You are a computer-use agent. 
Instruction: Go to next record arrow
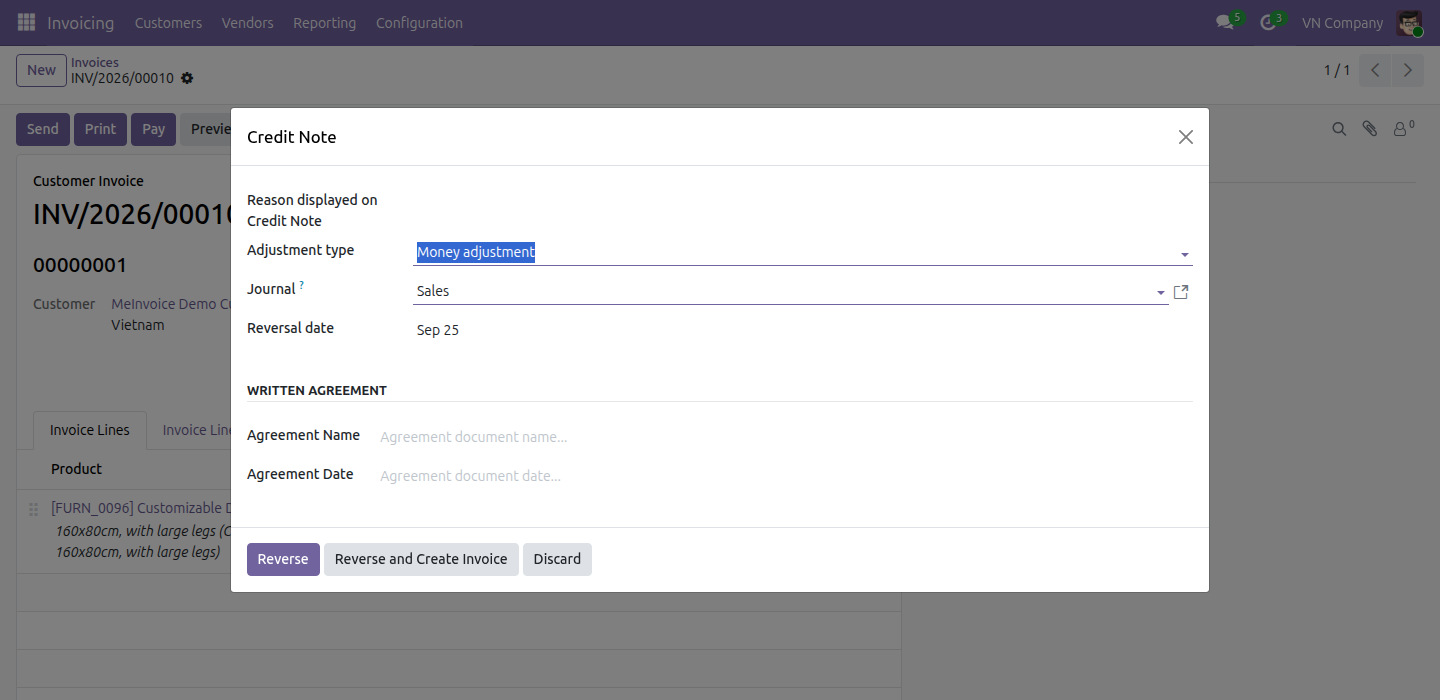click(x=1408, y=70)
